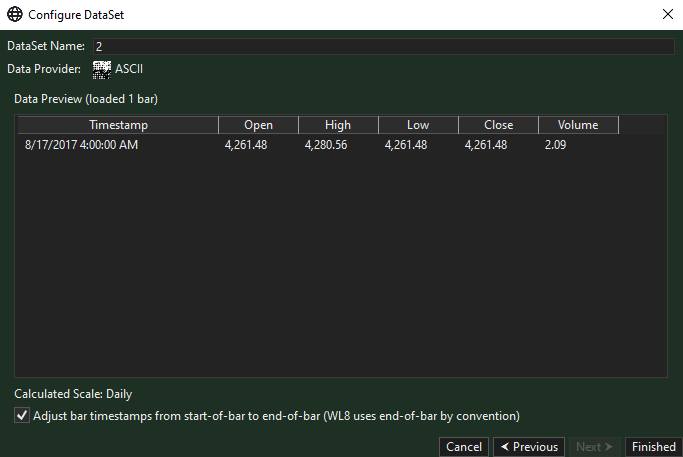Close the Configure DataSet dialog
Viewport: 683px width, 457px height.
[x=667, y=14]
